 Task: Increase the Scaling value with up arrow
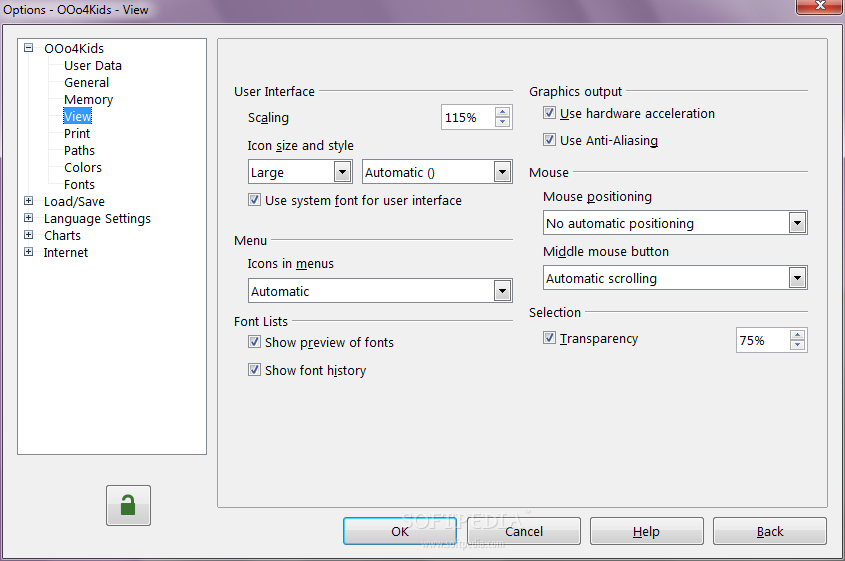pyautogui.click(x=502, y=112)
